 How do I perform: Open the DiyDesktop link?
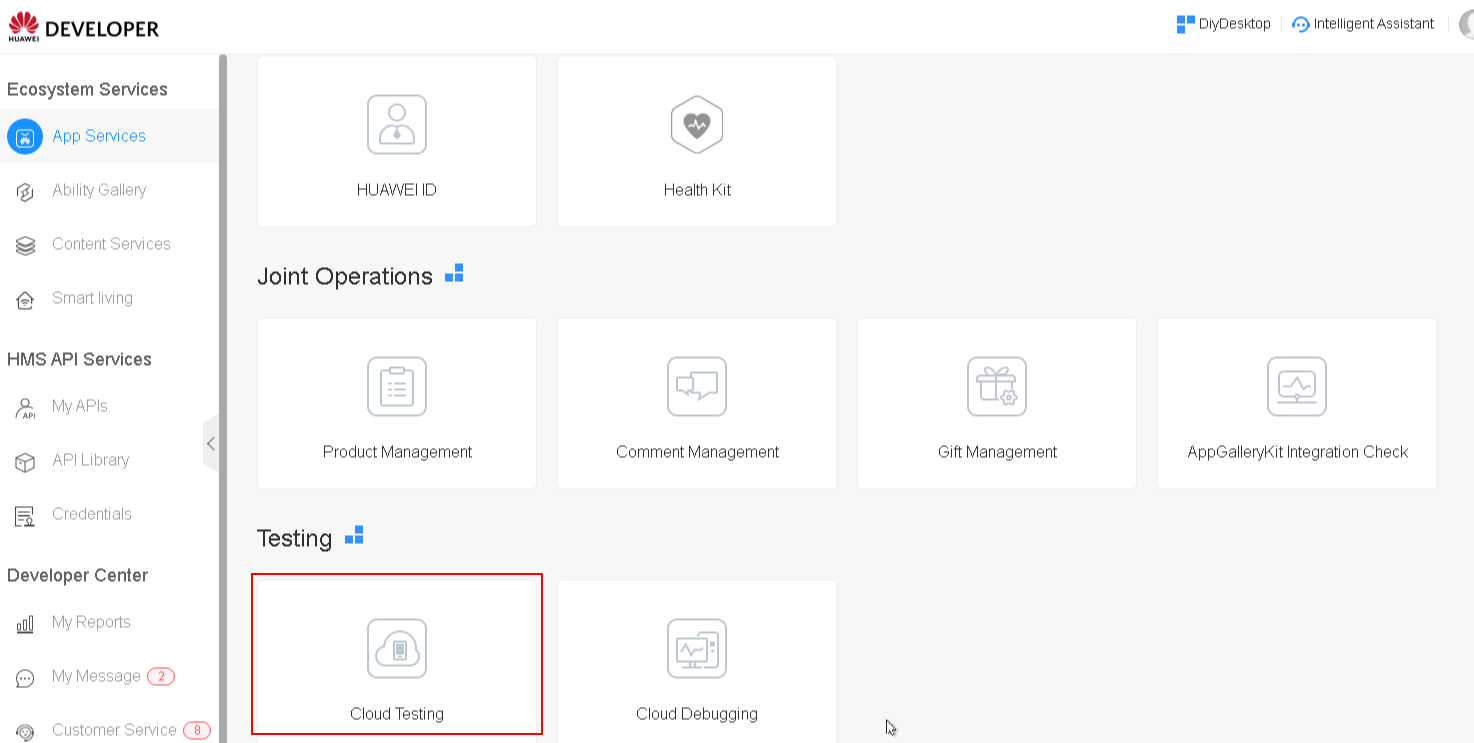1235,24
